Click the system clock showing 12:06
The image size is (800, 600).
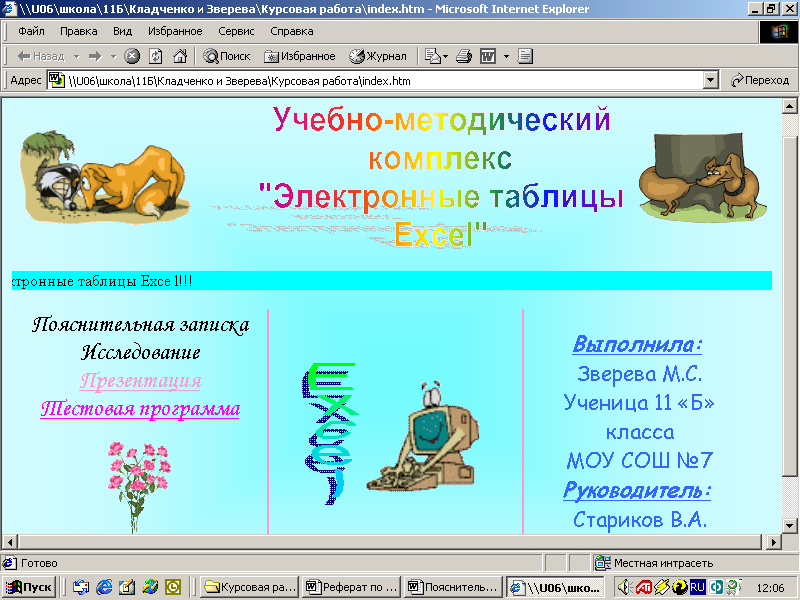point(770,588)
